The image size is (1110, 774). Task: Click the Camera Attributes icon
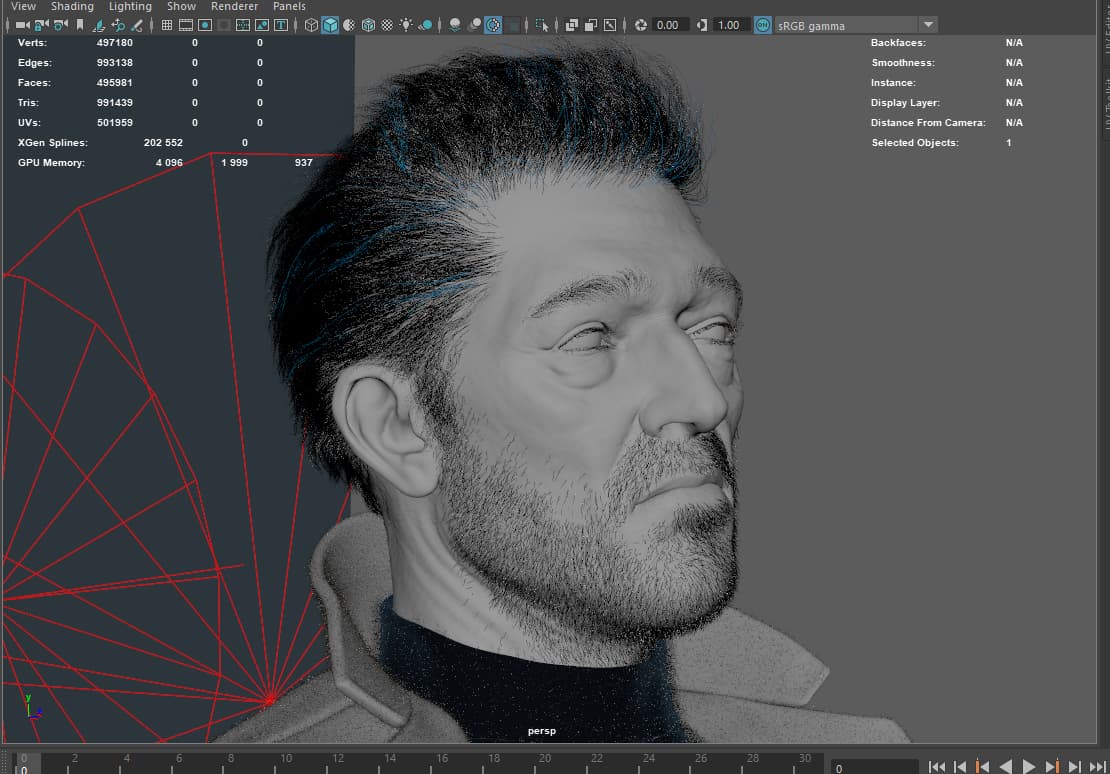coord(61,25)
